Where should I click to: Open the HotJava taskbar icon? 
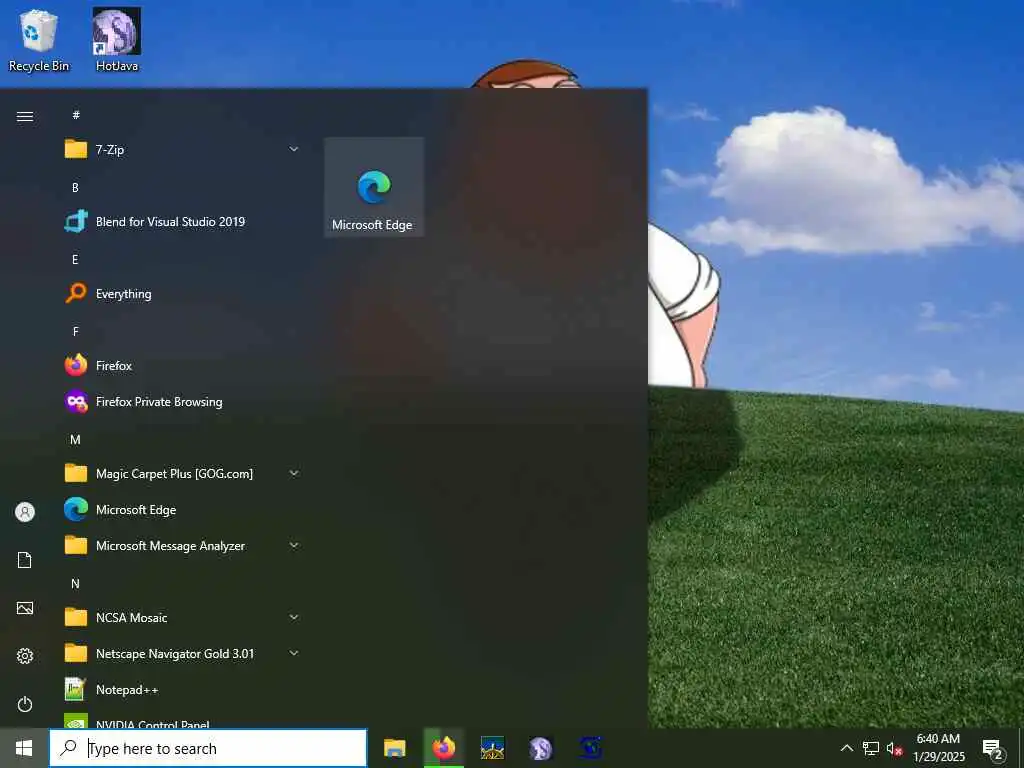click(x=541, y=748)
